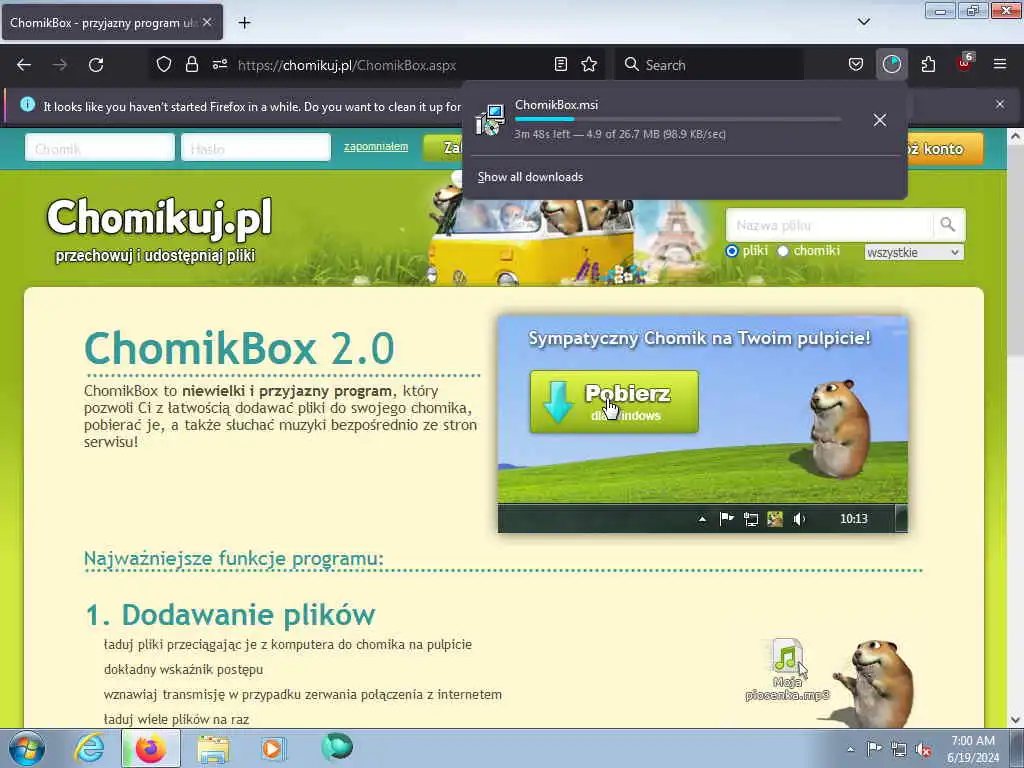
Task: Click the ChomikBox.msi download progress bar
Action: (677, 119)
